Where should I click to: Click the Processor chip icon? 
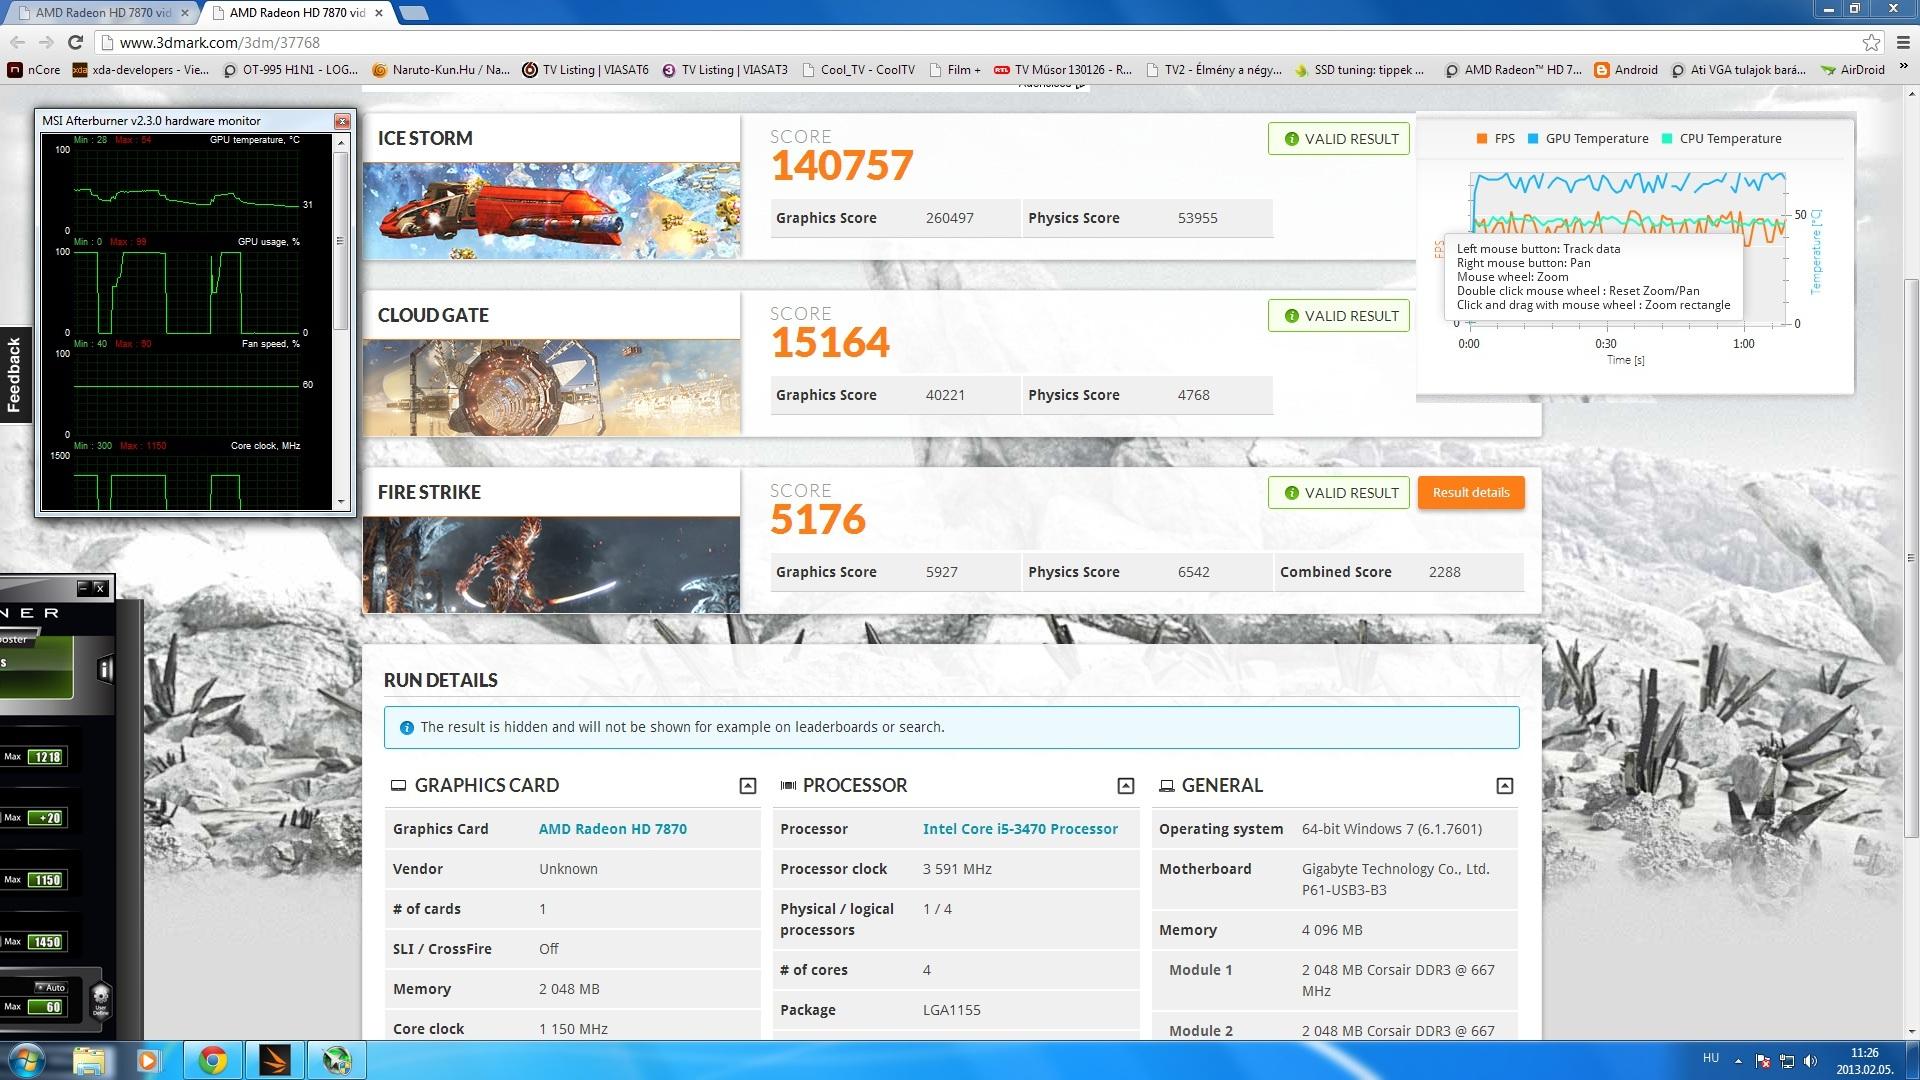788,786
